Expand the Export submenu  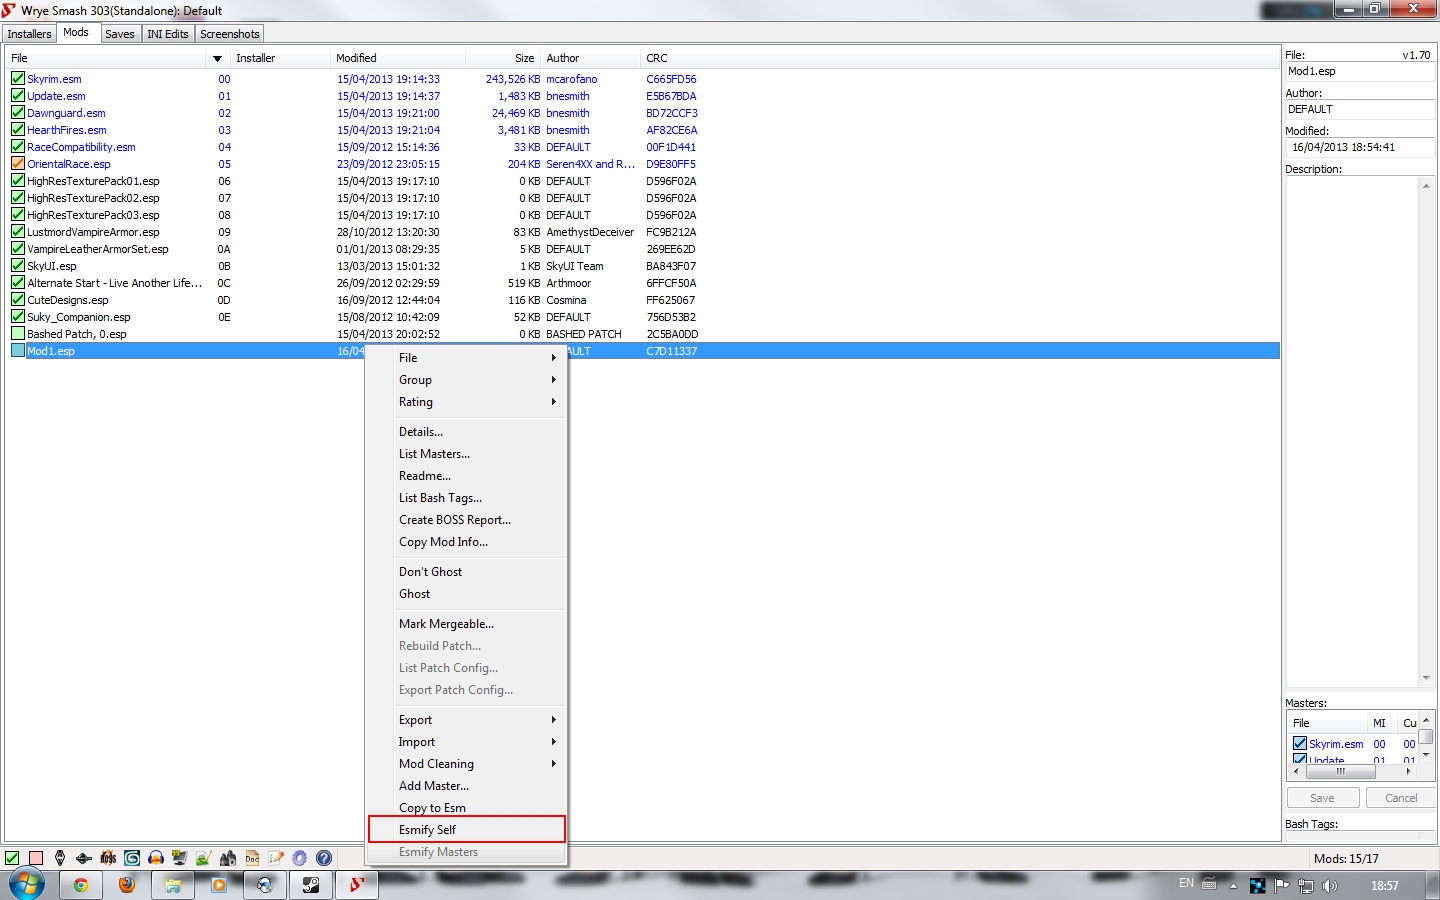[x=467, y=720]
